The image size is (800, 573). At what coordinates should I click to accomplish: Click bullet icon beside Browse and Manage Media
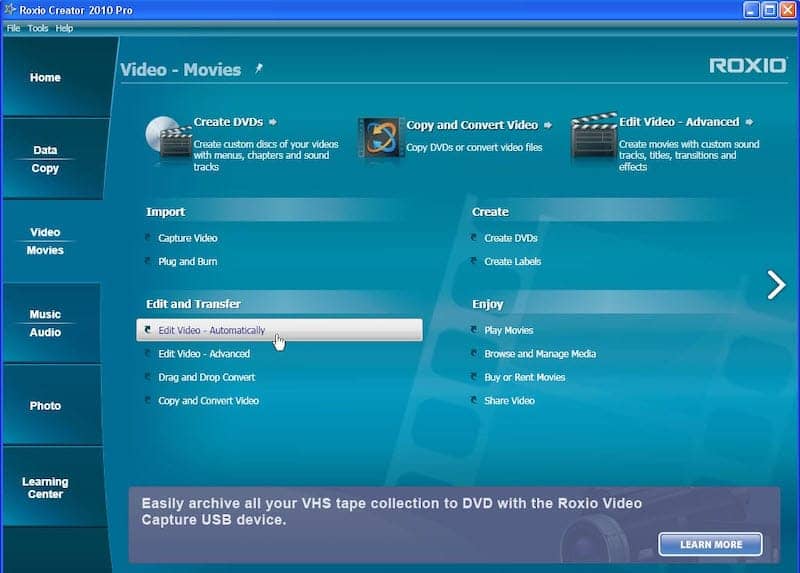click(x=474, y=353)
